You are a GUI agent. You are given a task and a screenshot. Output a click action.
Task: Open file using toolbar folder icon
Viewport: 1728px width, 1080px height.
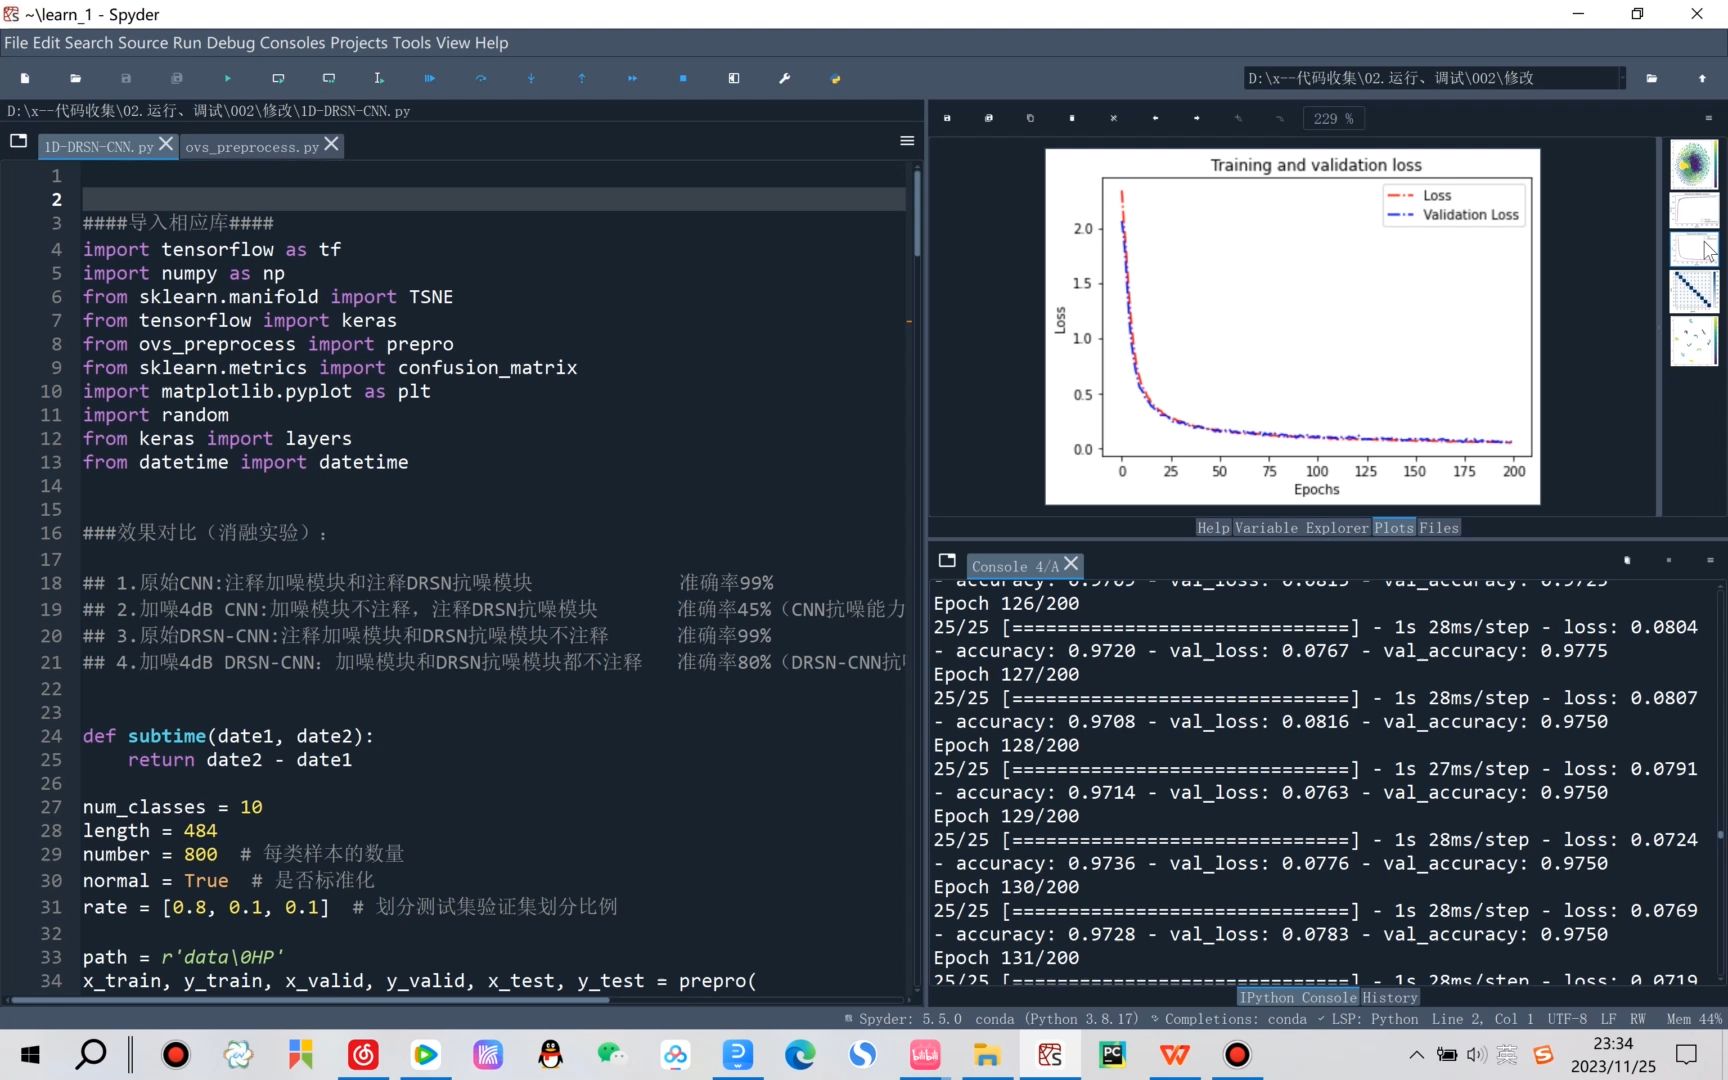coord(76,78)
